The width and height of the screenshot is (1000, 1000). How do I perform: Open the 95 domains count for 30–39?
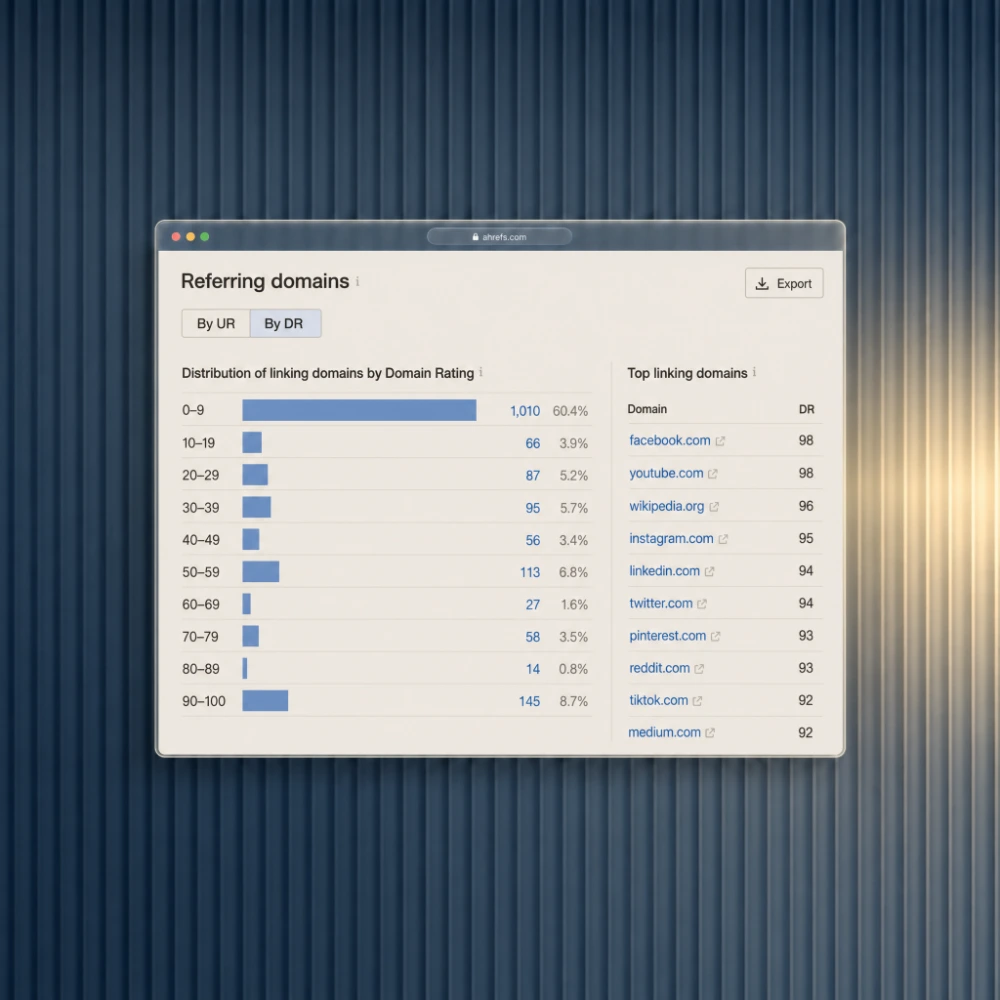533,508
